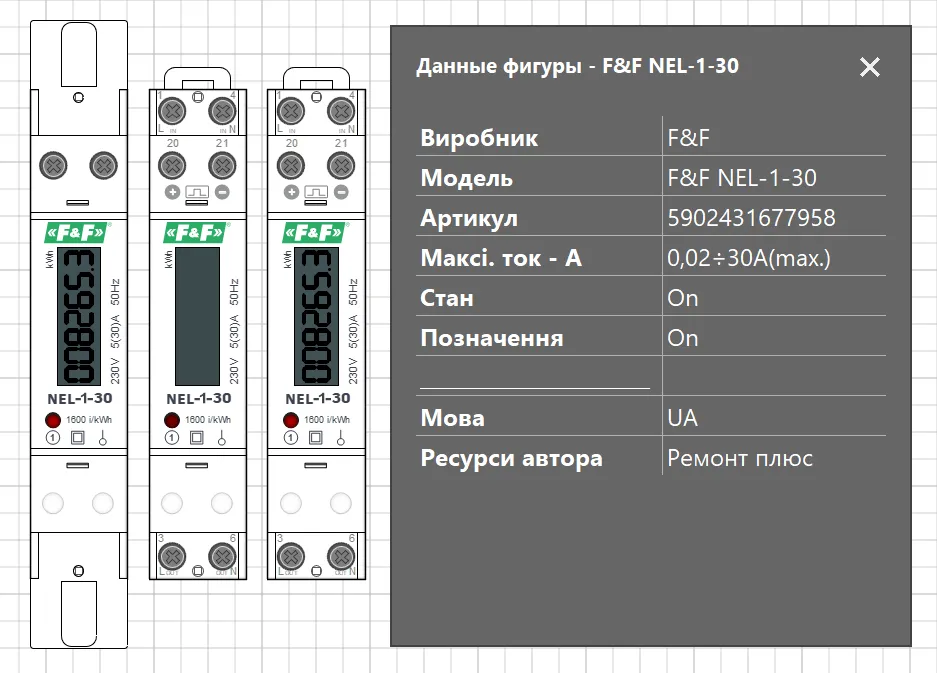Image resolution: width=937 pixels, height=673 pixels.
Task: Click the plus pulse symbol on the middle meter
Action: click(172, 192)
